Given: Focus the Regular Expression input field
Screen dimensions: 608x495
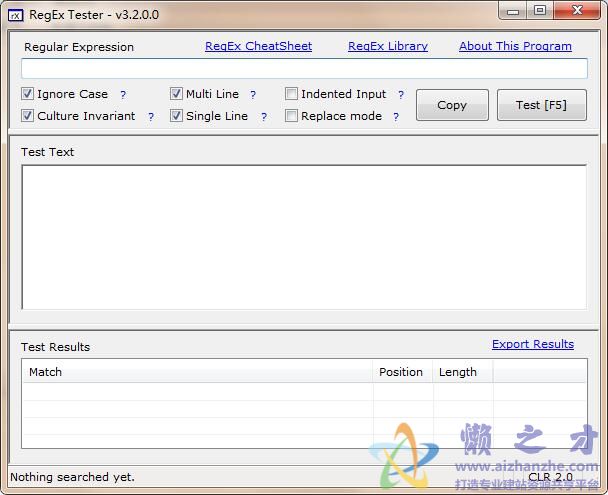Looking at the screenshot, I should tap(304, 69).
